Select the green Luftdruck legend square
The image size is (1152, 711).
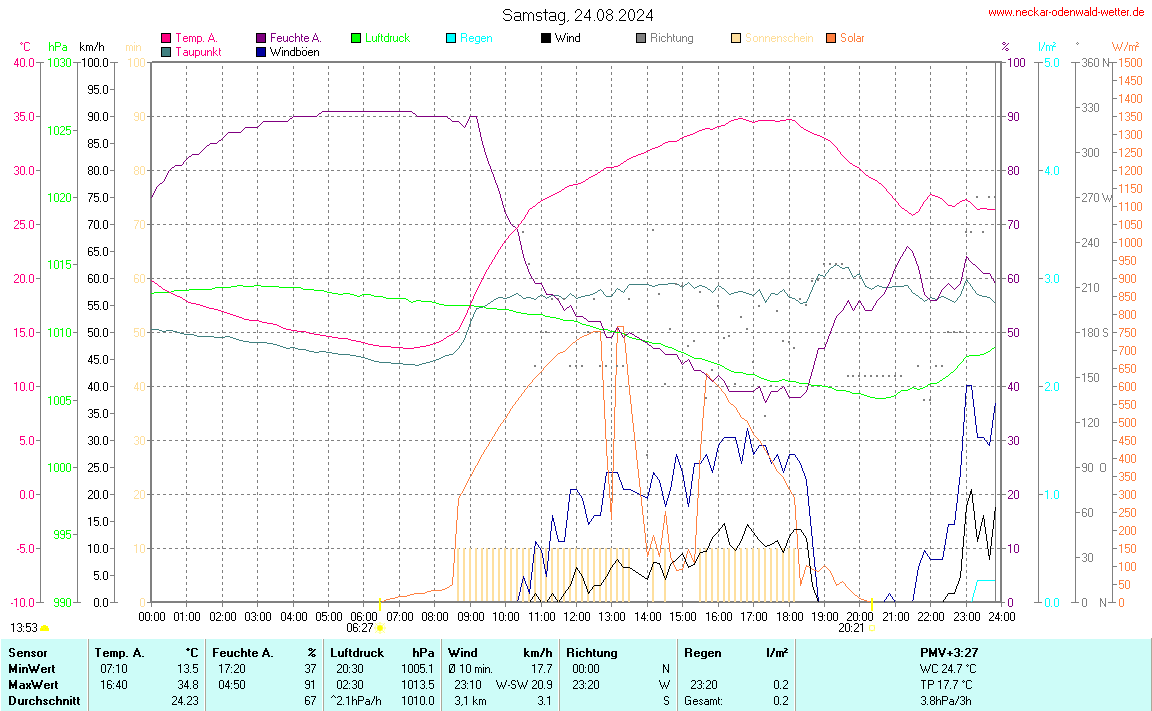point(356,38)
